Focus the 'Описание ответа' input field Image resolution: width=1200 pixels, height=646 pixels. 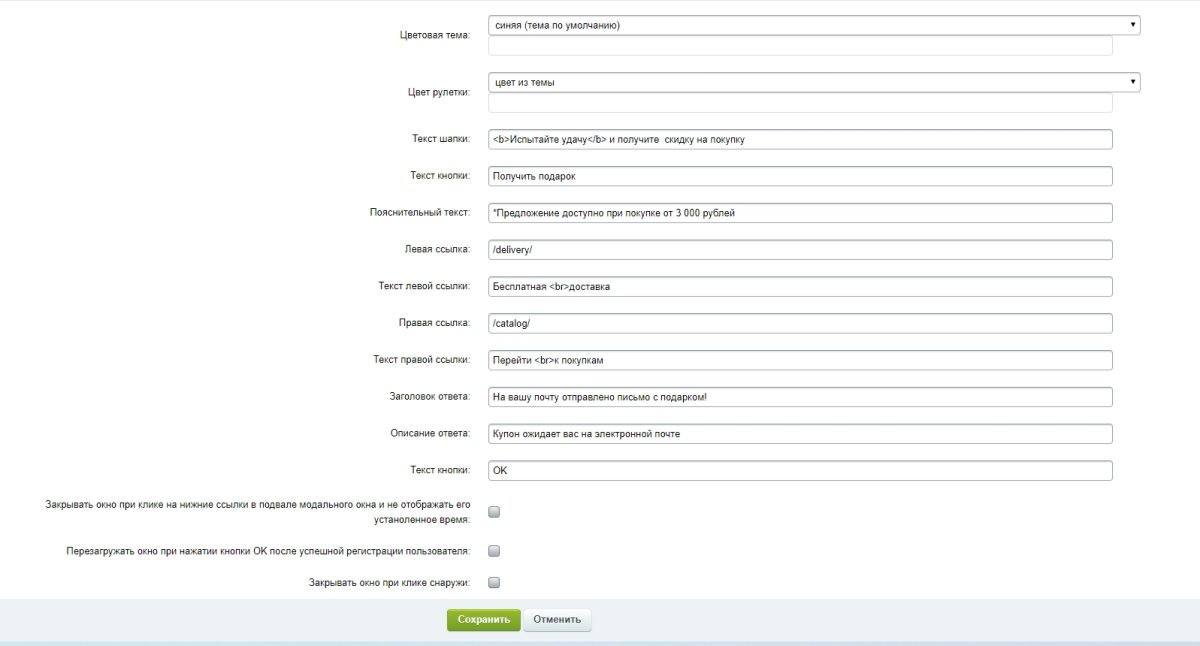coord(800,434)
